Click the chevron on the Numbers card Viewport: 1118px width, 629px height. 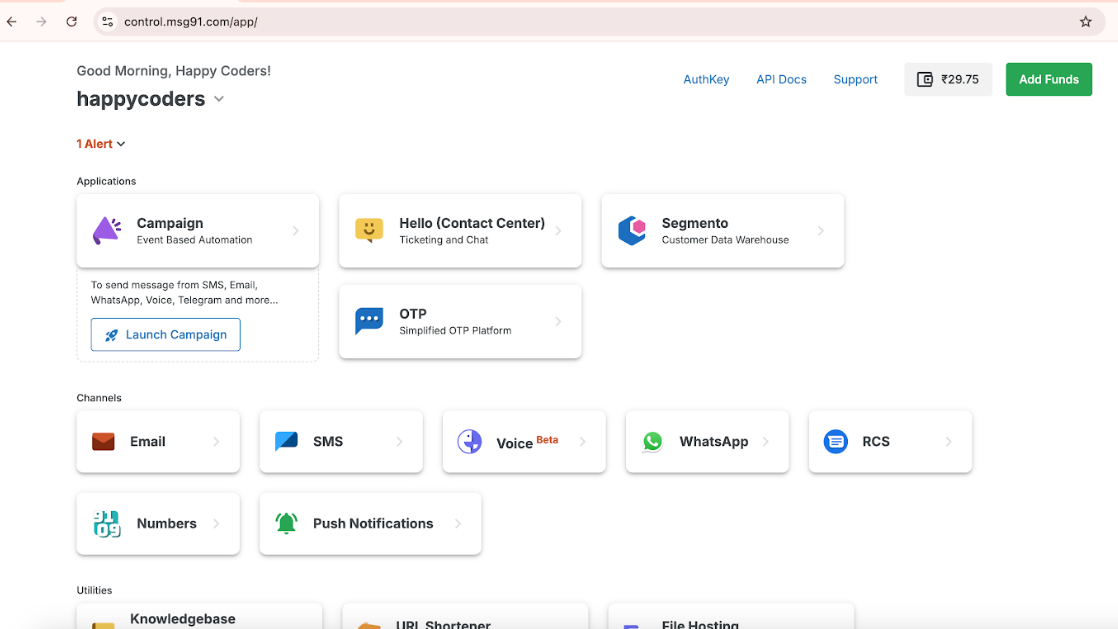coord(216,523)
